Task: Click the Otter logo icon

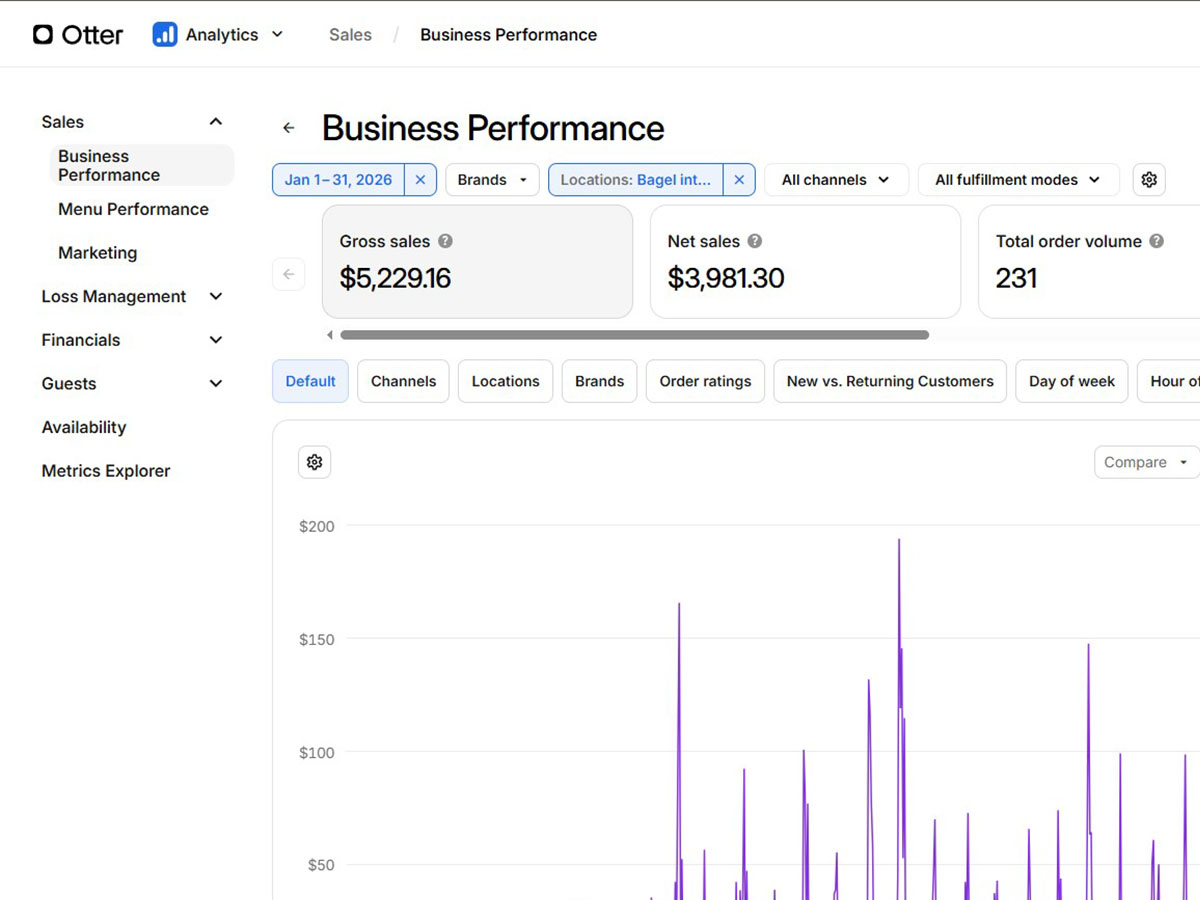Action: [43, 35]
